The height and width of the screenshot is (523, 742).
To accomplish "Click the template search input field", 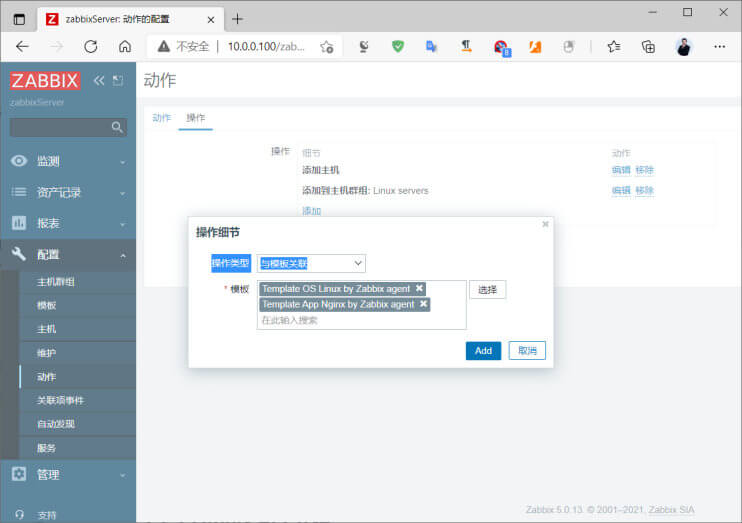I will tap(362, 320).
